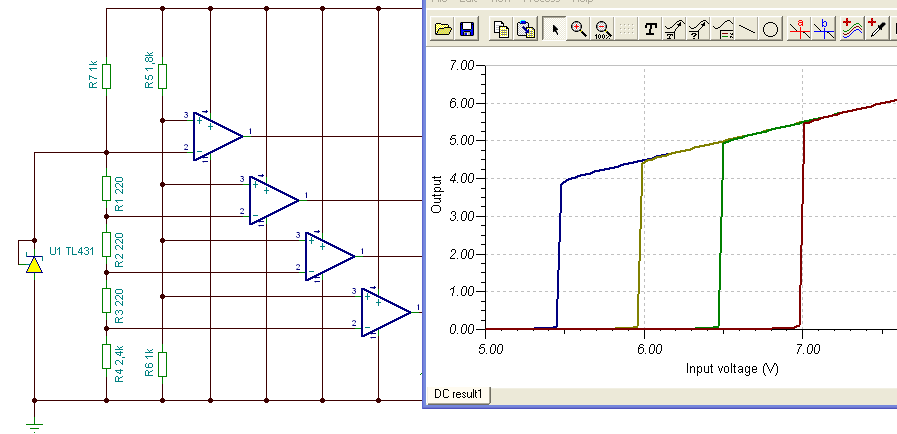Enable cursor a on the graph

point(800,29)
